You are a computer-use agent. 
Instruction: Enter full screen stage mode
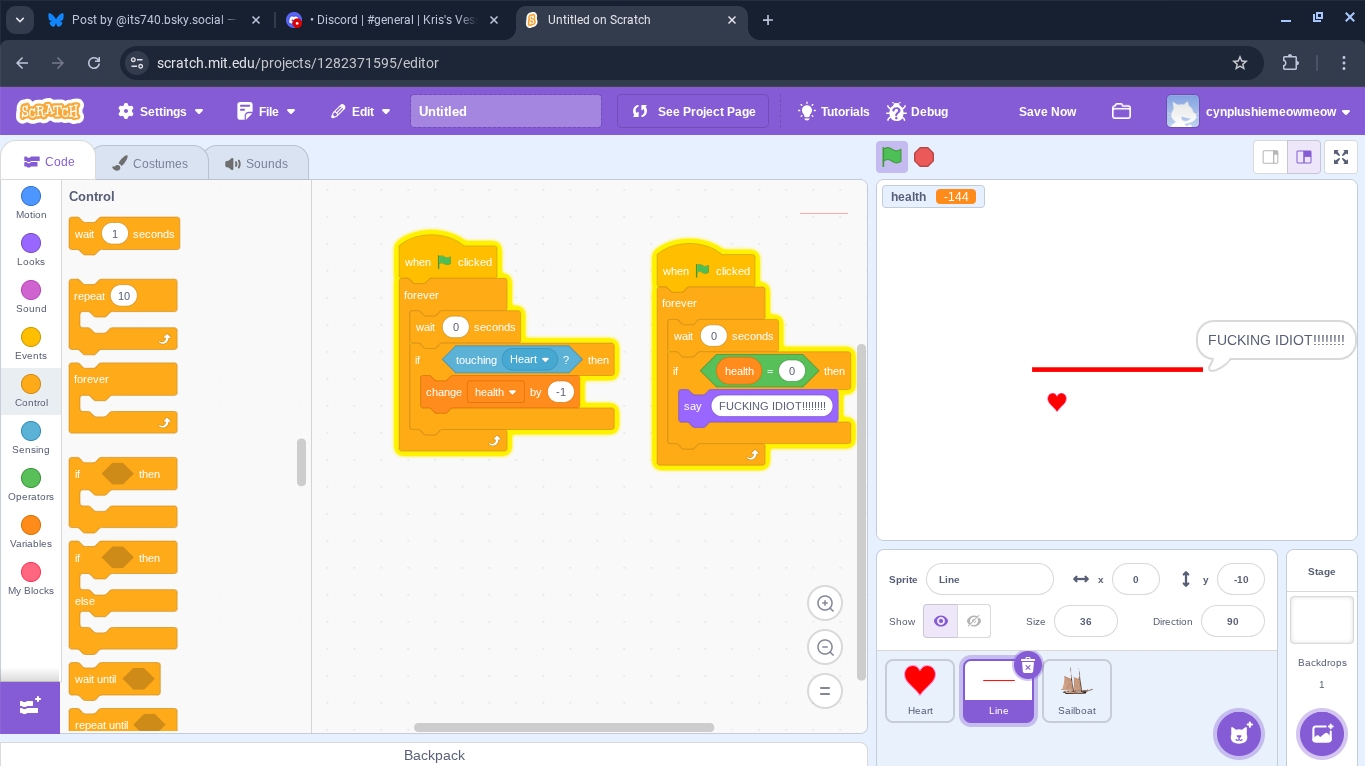[x=1341, y=157]
